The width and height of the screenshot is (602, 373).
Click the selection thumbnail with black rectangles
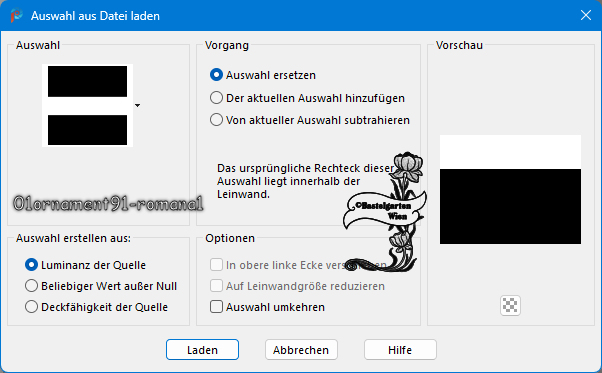88,105
